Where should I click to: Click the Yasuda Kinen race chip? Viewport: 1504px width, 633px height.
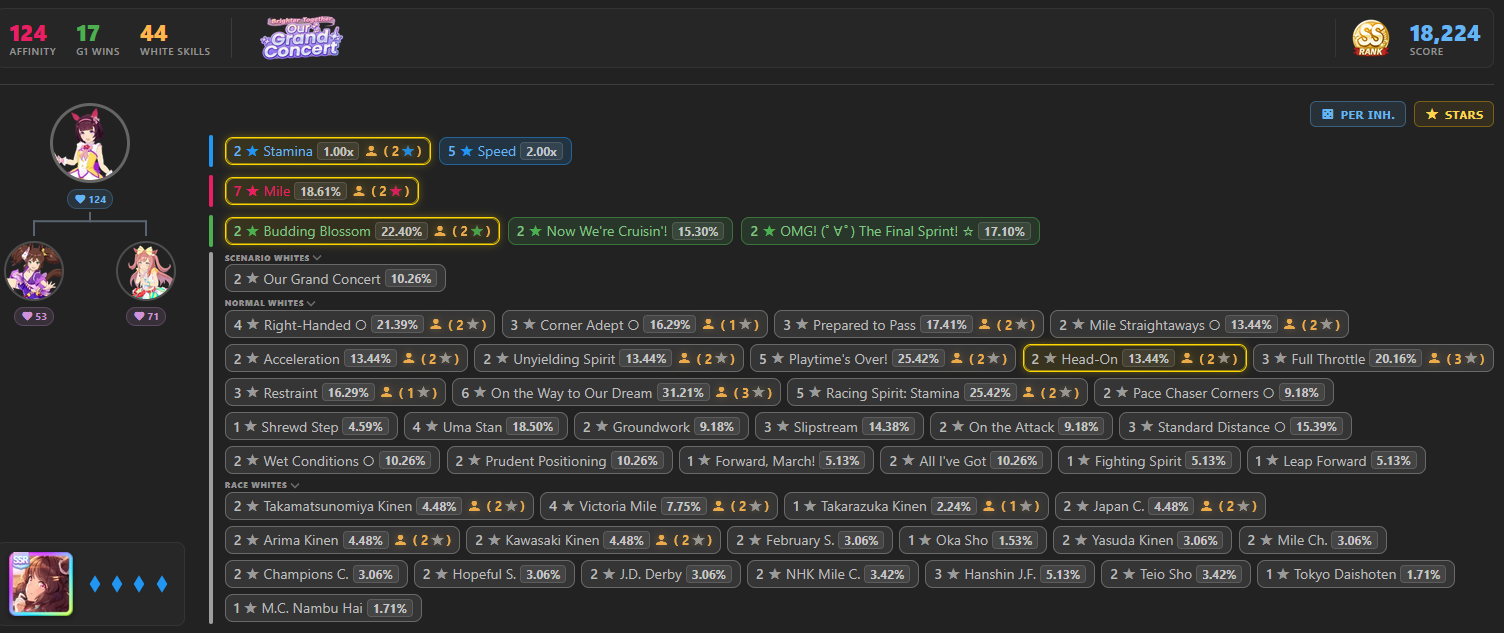[x=1143, y=540]
